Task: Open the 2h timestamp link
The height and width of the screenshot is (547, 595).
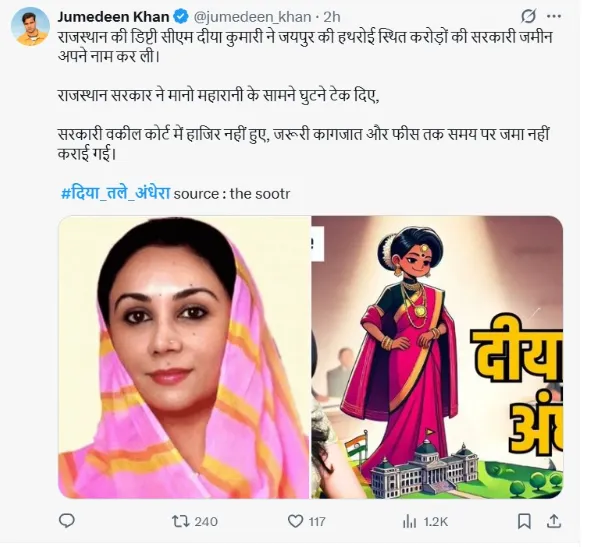Action: click(332, 17)
